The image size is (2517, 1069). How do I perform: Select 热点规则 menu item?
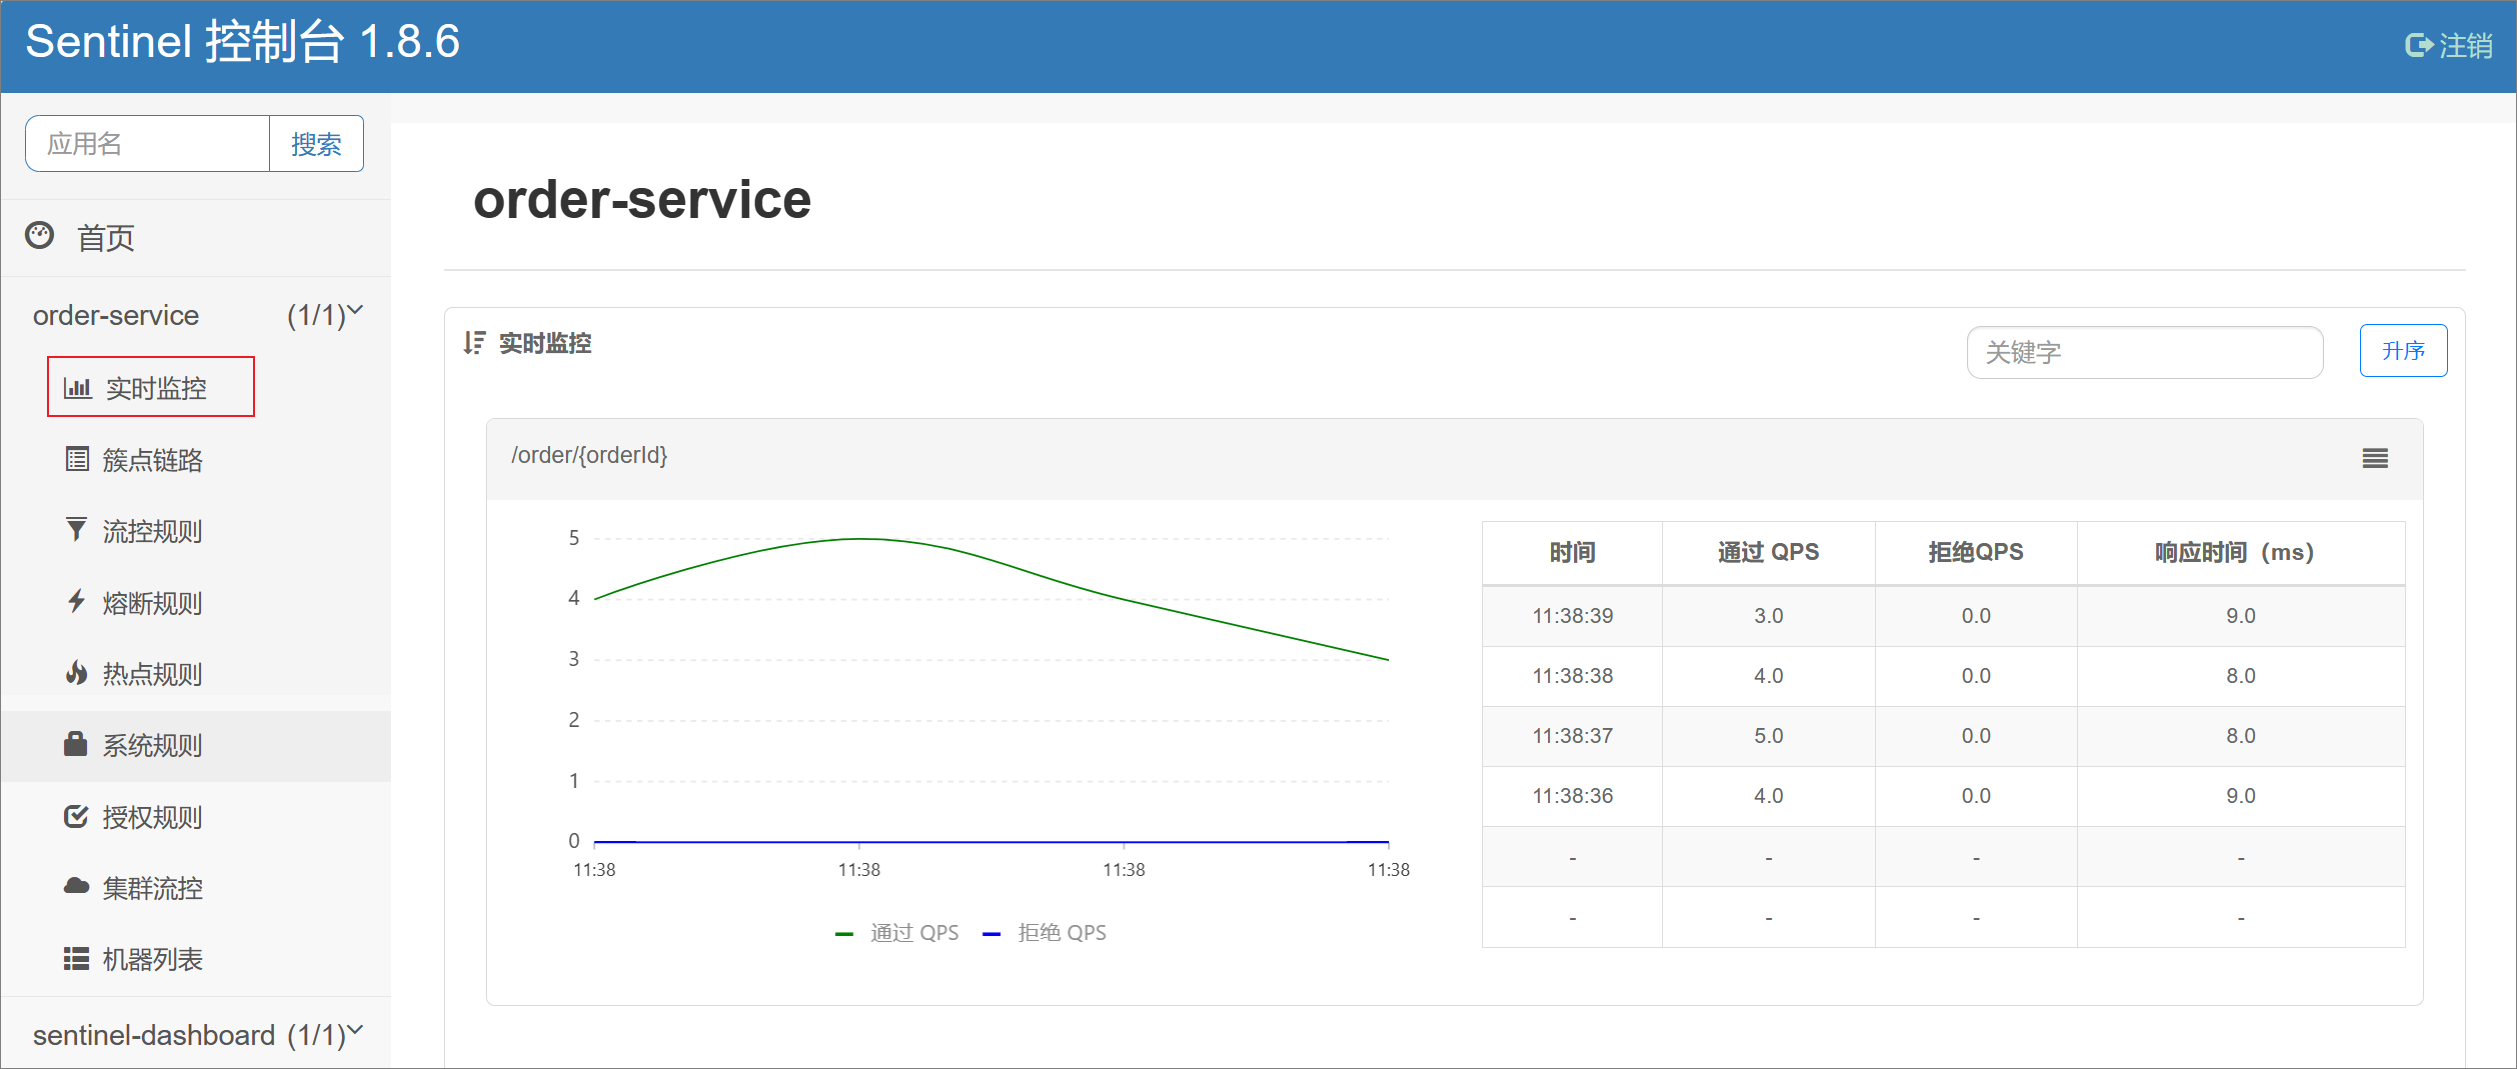coord(153,674)
